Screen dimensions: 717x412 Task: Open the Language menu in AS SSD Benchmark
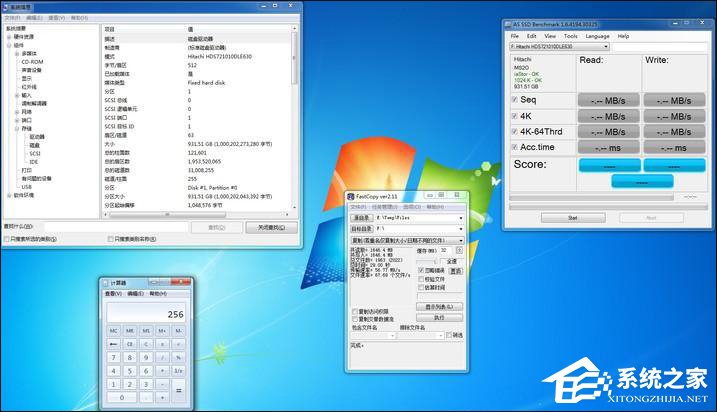[x=597, y=36]
